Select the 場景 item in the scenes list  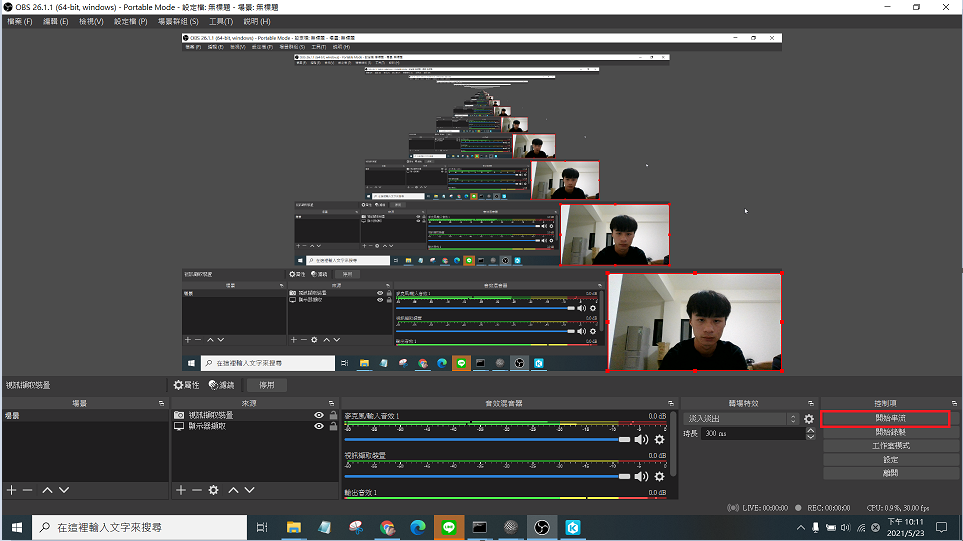coord(85,416)
